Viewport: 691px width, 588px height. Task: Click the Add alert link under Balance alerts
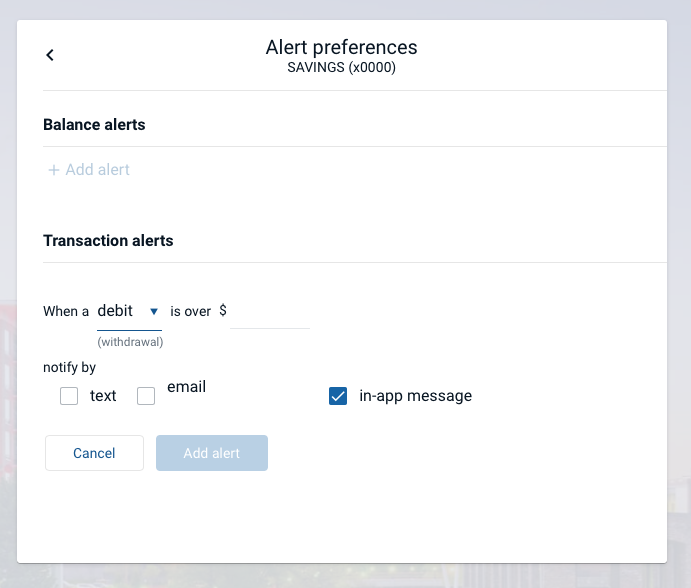[89, 170]
